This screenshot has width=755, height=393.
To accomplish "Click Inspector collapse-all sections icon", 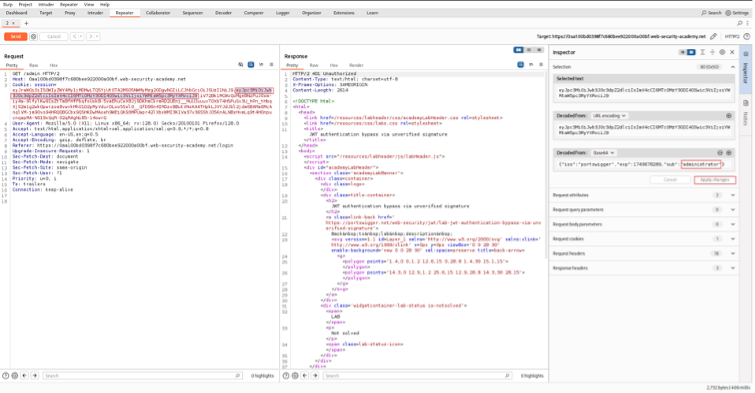I will pyautogui.click(x=712, y=52).
